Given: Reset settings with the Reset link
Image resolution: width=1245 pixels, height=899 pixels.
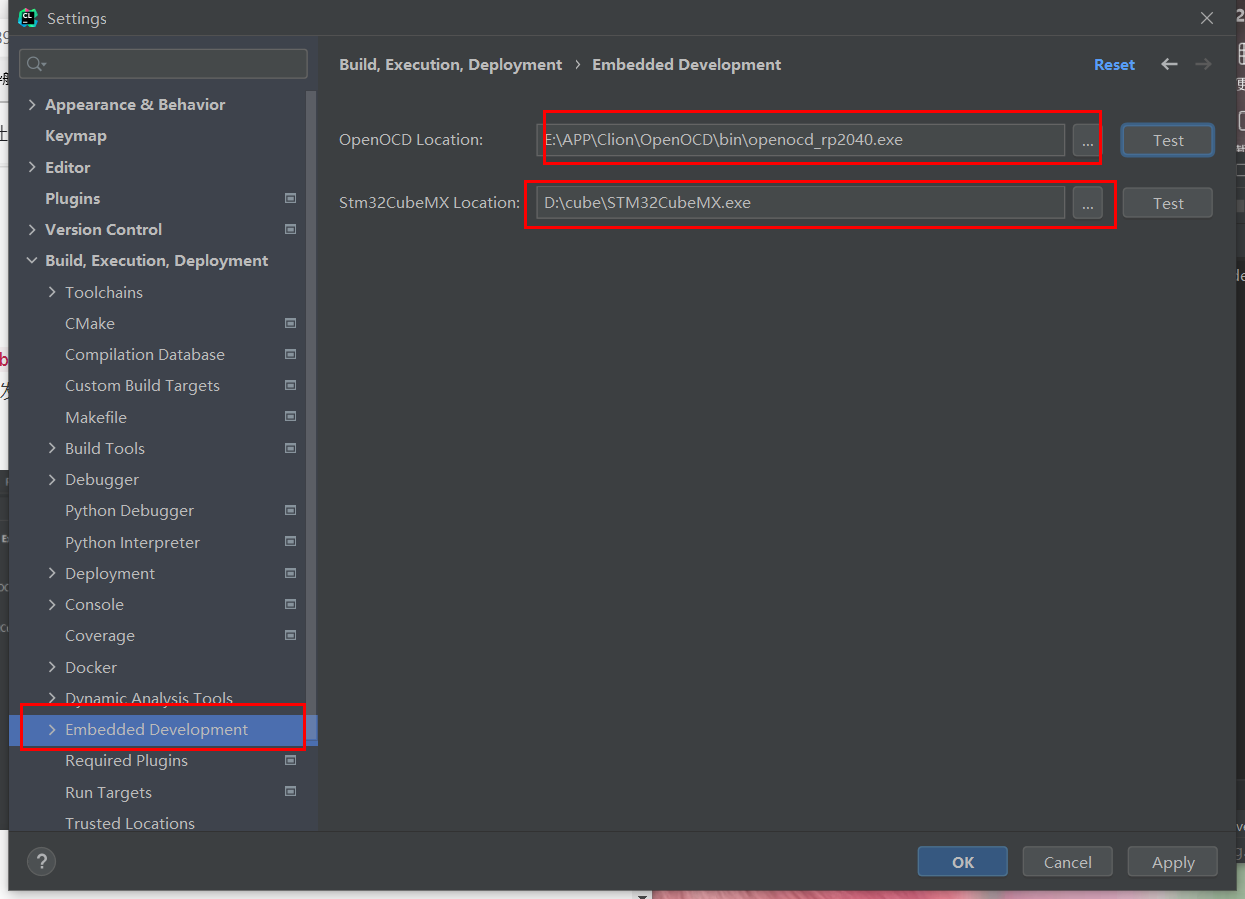Looking at the screenshot, I should point(1114,64).
